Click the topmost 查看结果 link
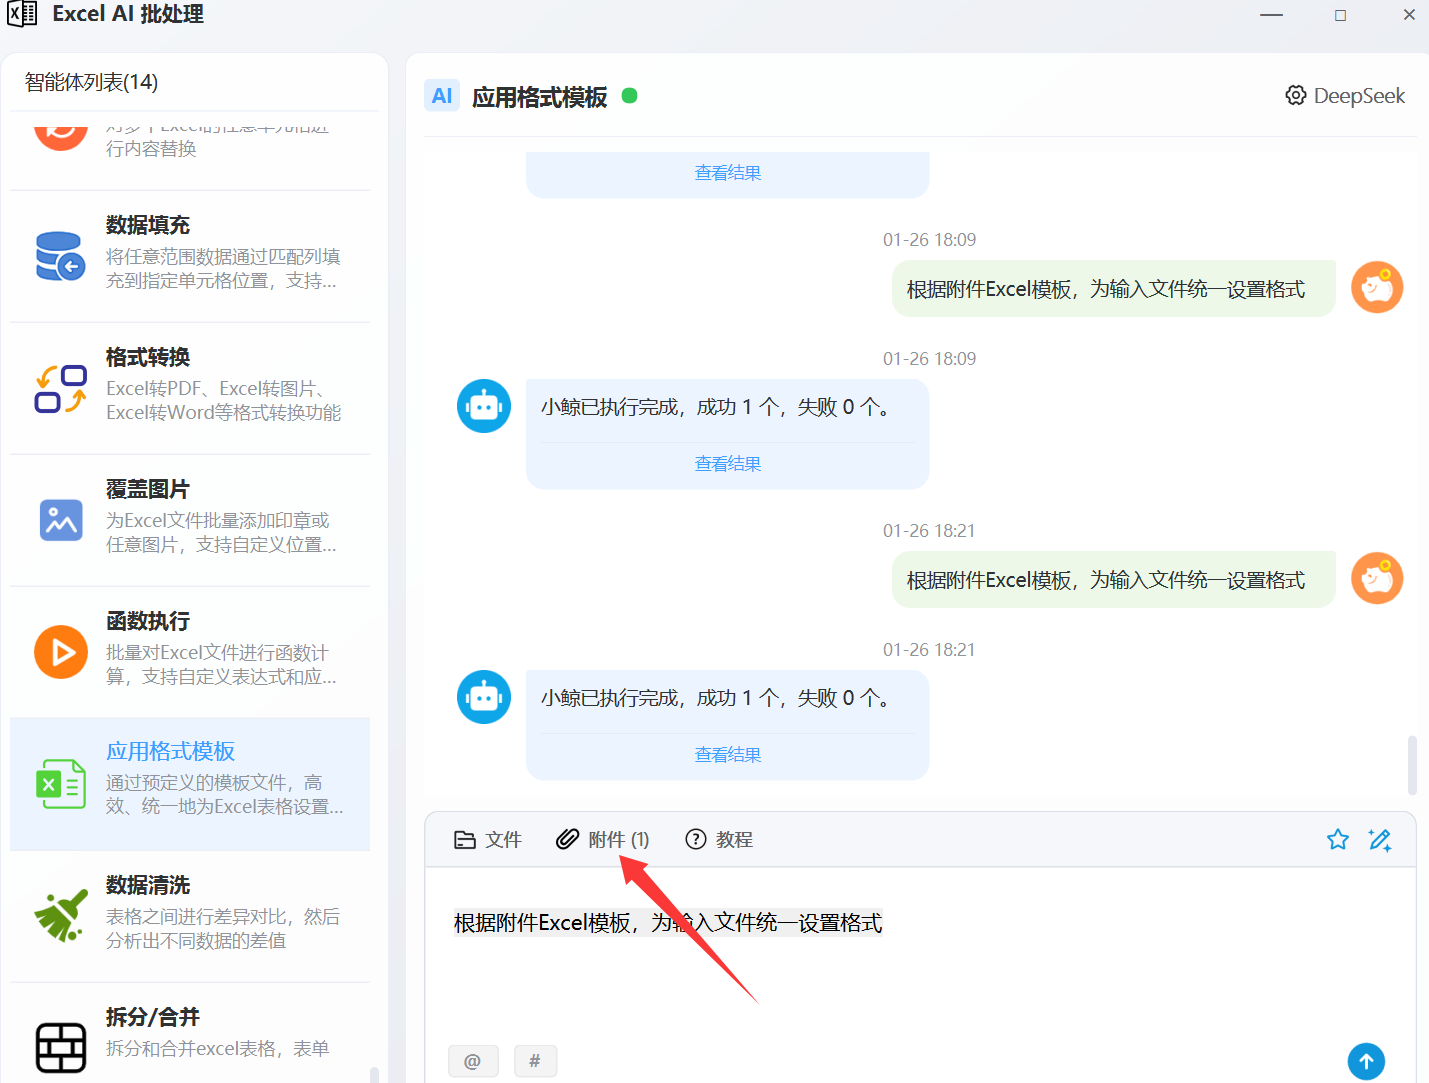This screenshot has width=1429, height=1083. click(728, 173)
